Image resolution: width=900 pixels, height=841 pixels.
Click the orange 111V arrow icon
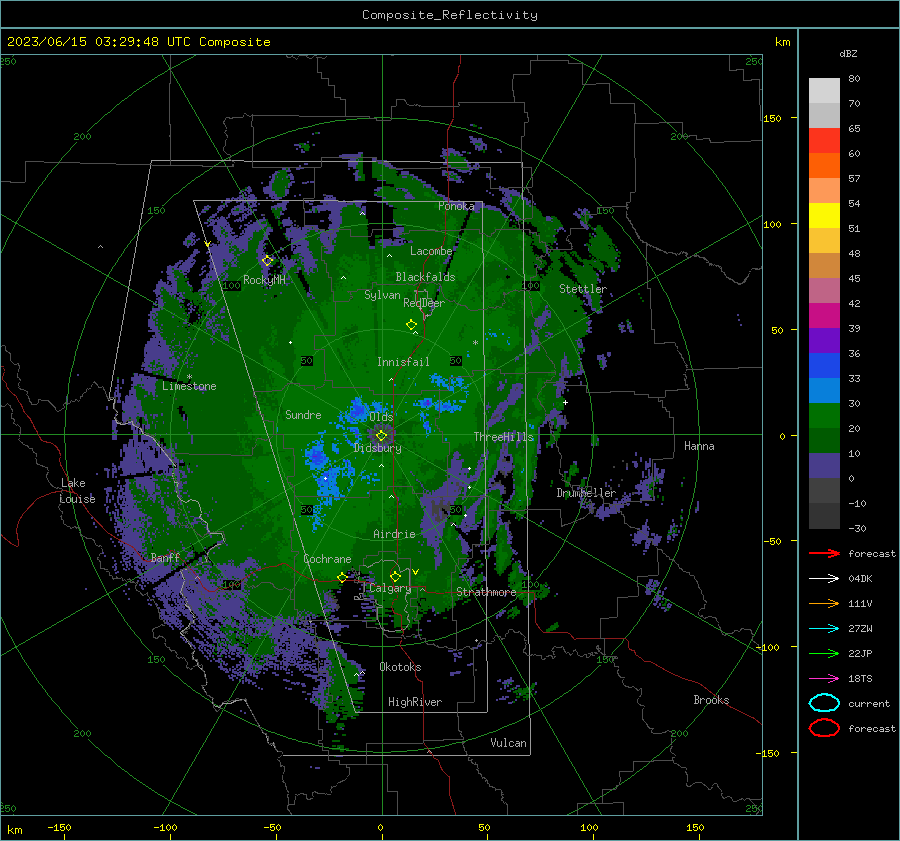(x=824, y=603)
